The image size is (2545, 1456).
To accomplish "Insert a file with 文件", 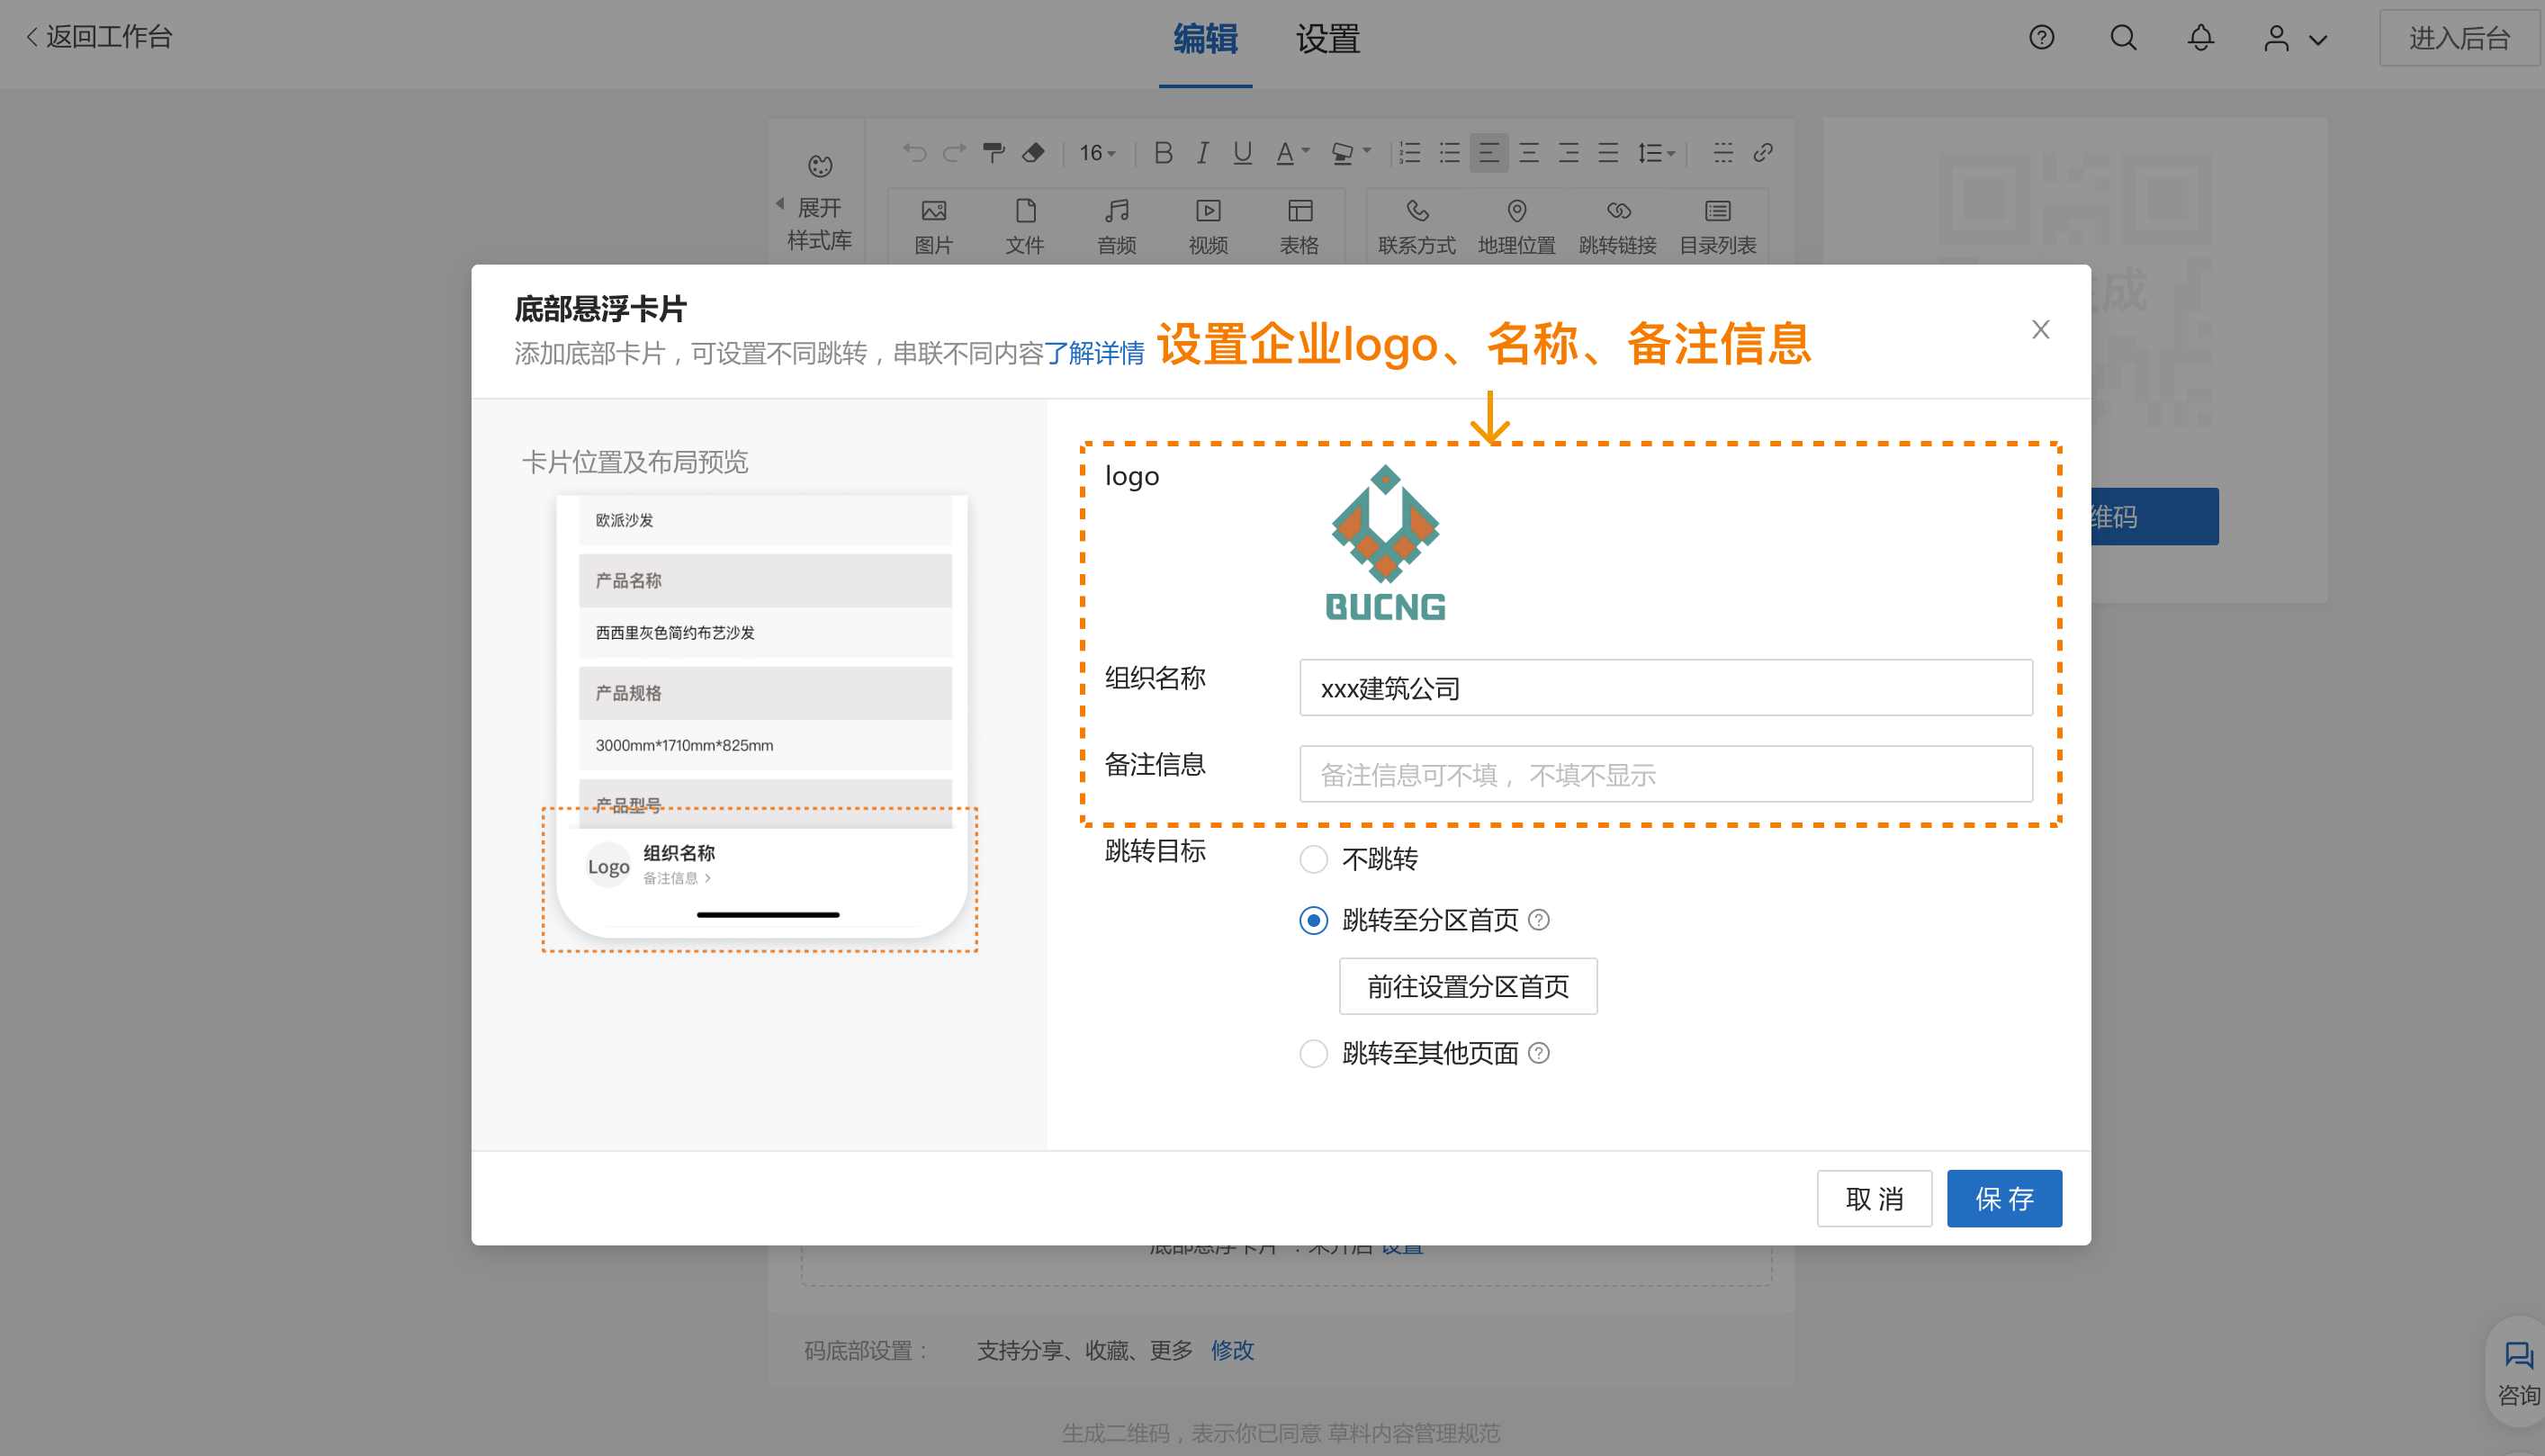I will tap(1025, 227).
